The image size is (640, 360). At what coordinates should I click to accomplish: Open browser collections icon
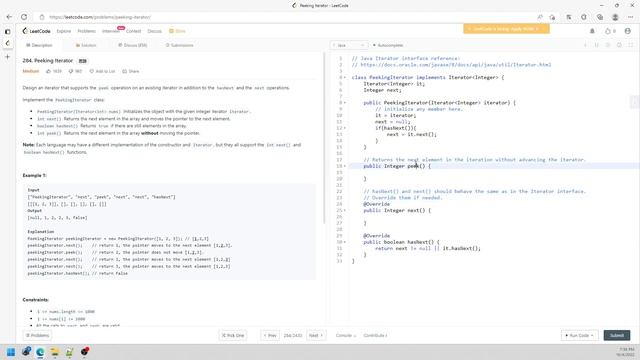(x=600, y=17)
